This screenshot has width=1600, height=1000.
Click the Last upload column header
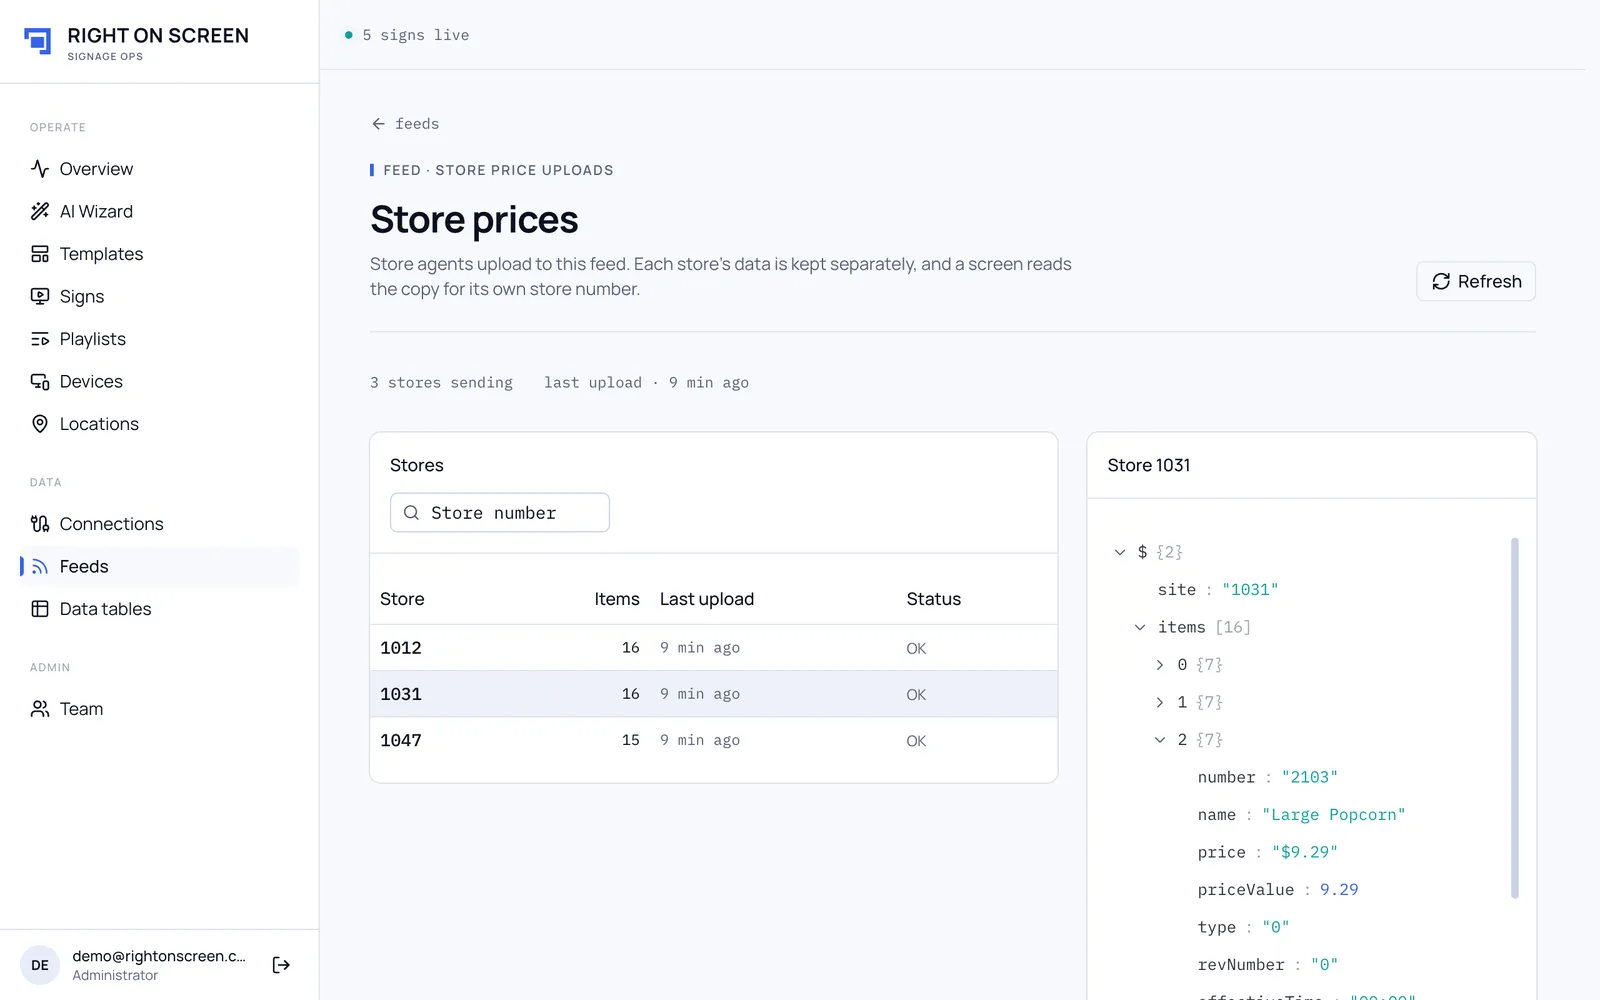point(707,599)
